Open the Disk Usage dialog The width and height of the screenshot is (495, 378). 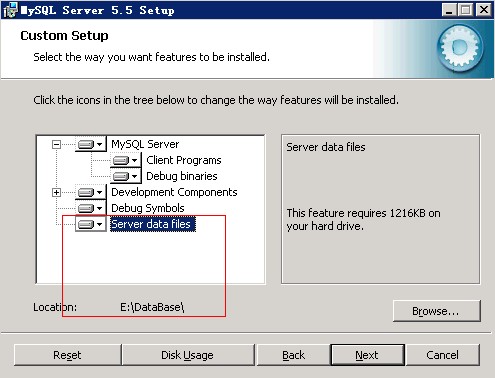point(188,355)
